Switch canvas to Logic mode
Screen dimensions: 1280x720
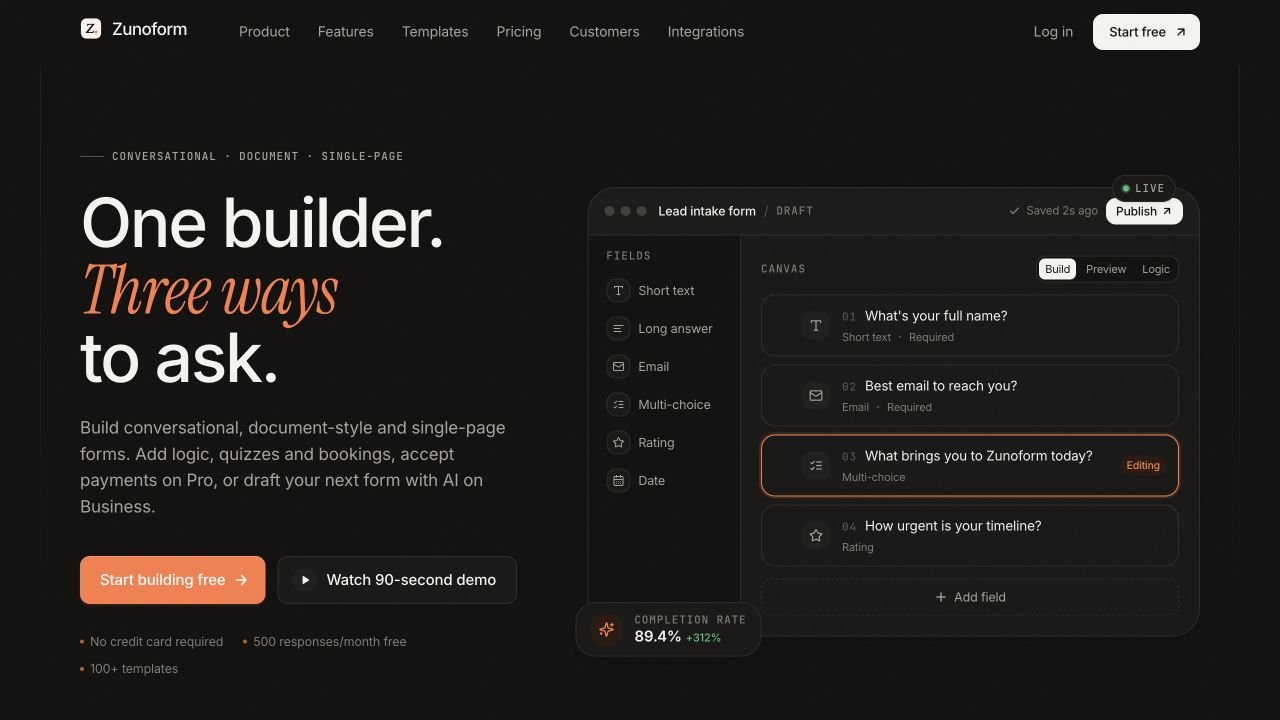[1156, 269]
